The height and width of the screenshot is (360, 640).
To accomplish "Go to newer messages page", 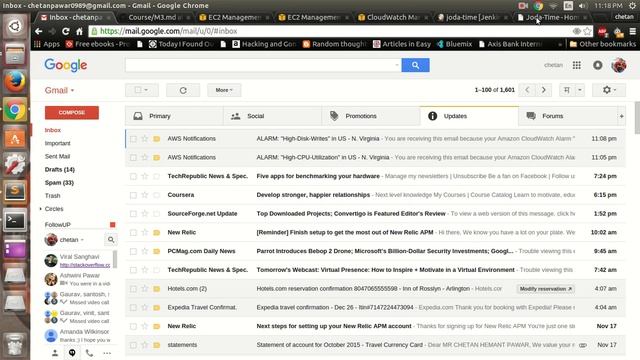I will [527, 90].
